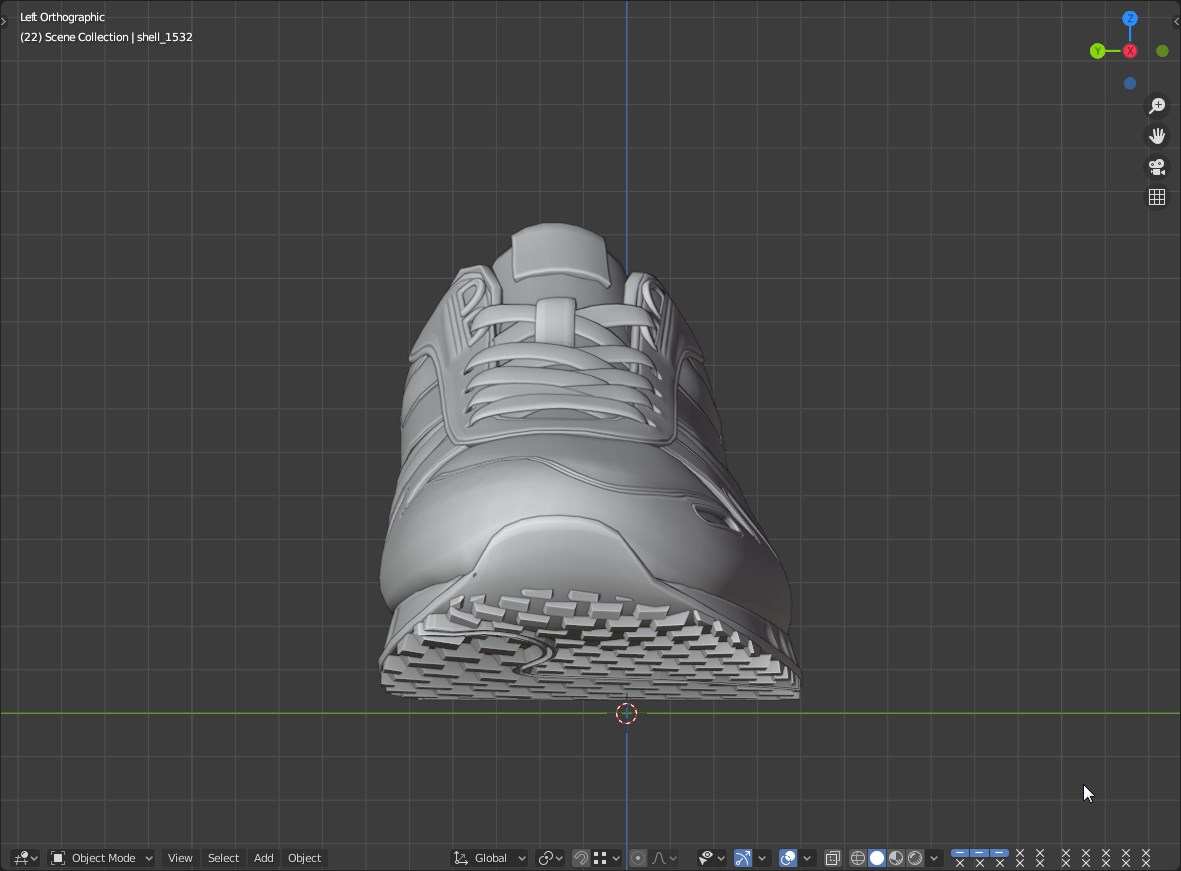Open the View menu
The image size is (1181, 871).
click(x=180, y=858)
